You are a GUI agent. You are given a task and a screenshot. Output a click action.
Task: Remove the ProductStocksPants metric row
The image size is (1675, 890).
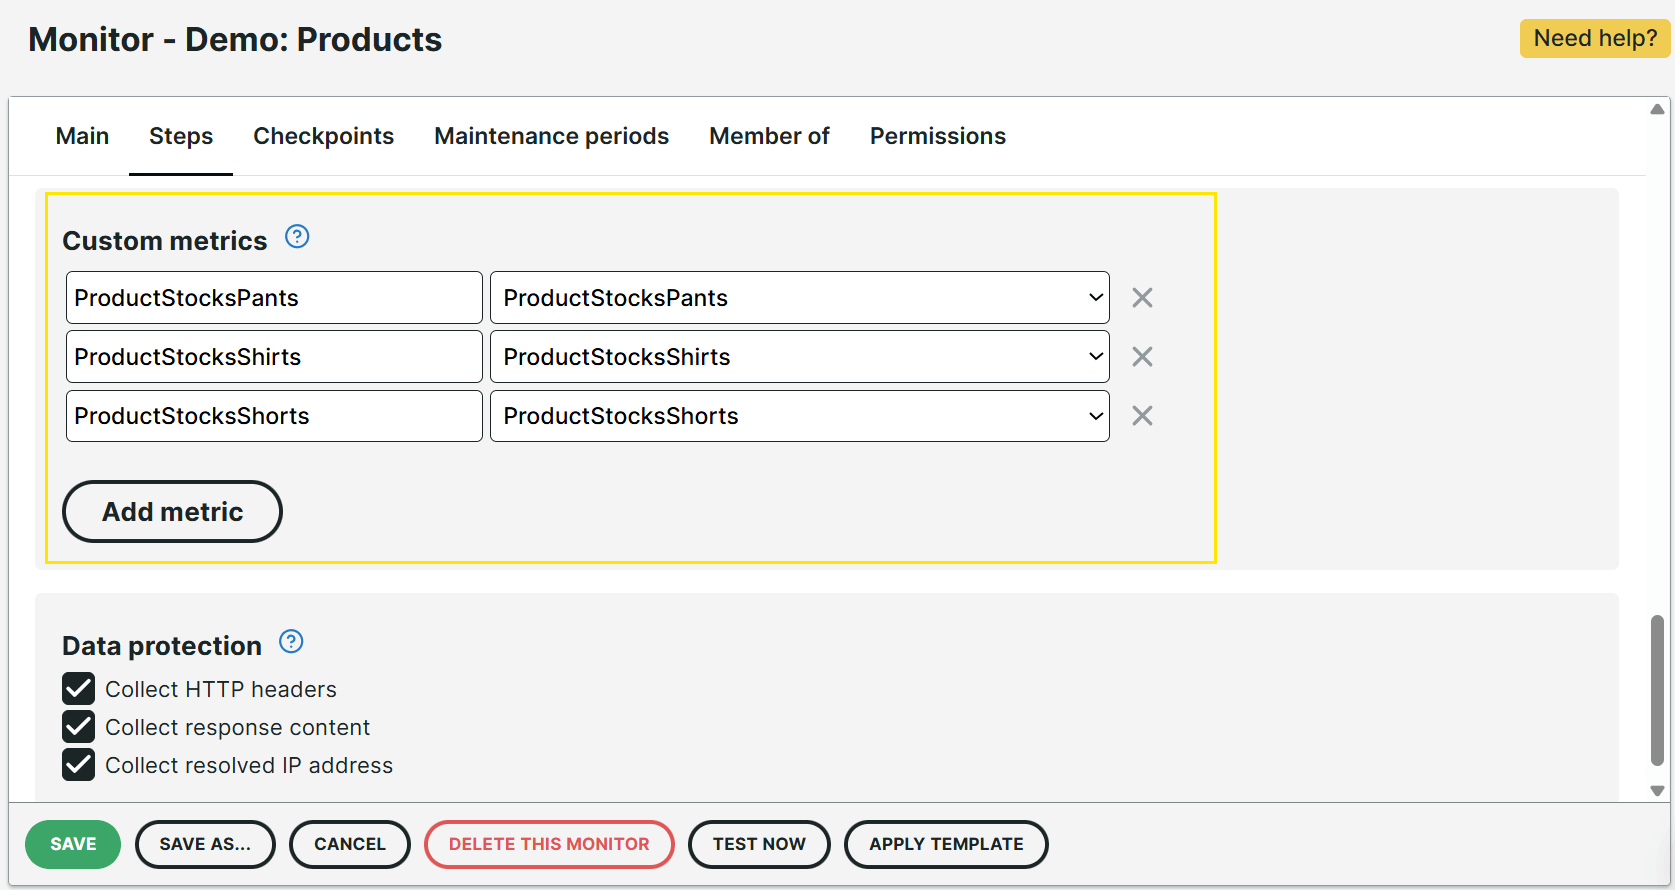click(1142, 298)
